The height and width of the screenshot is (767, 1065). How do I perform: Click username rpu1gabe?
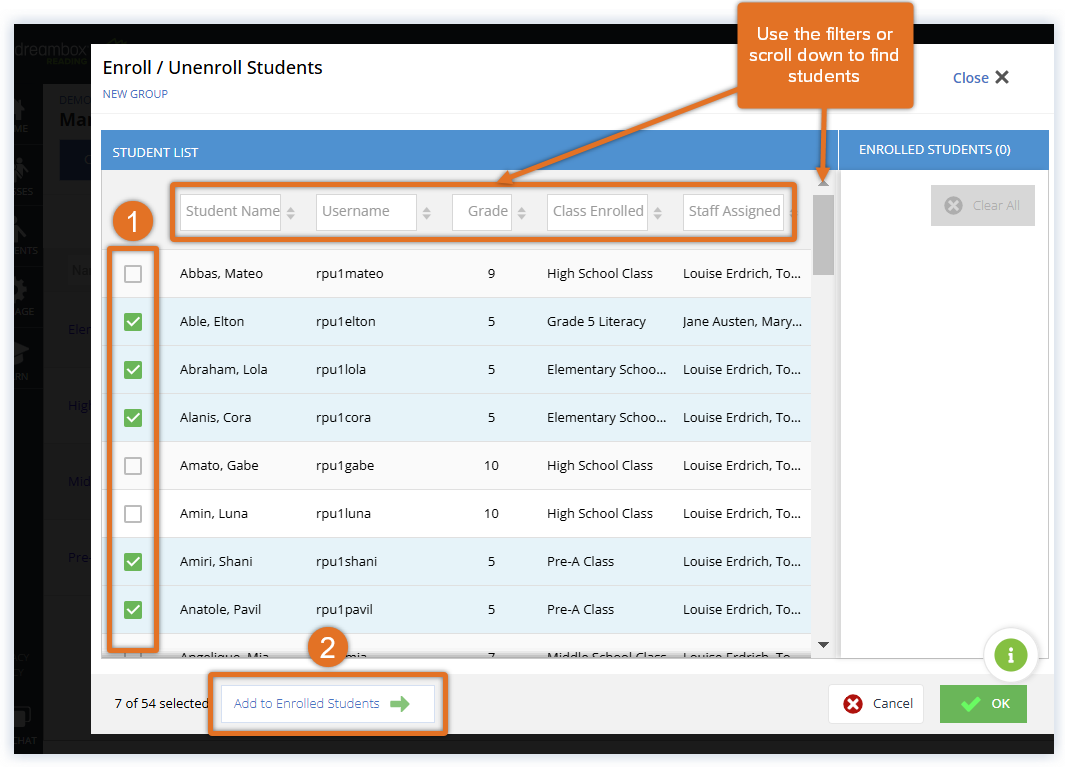coord(345,466)
